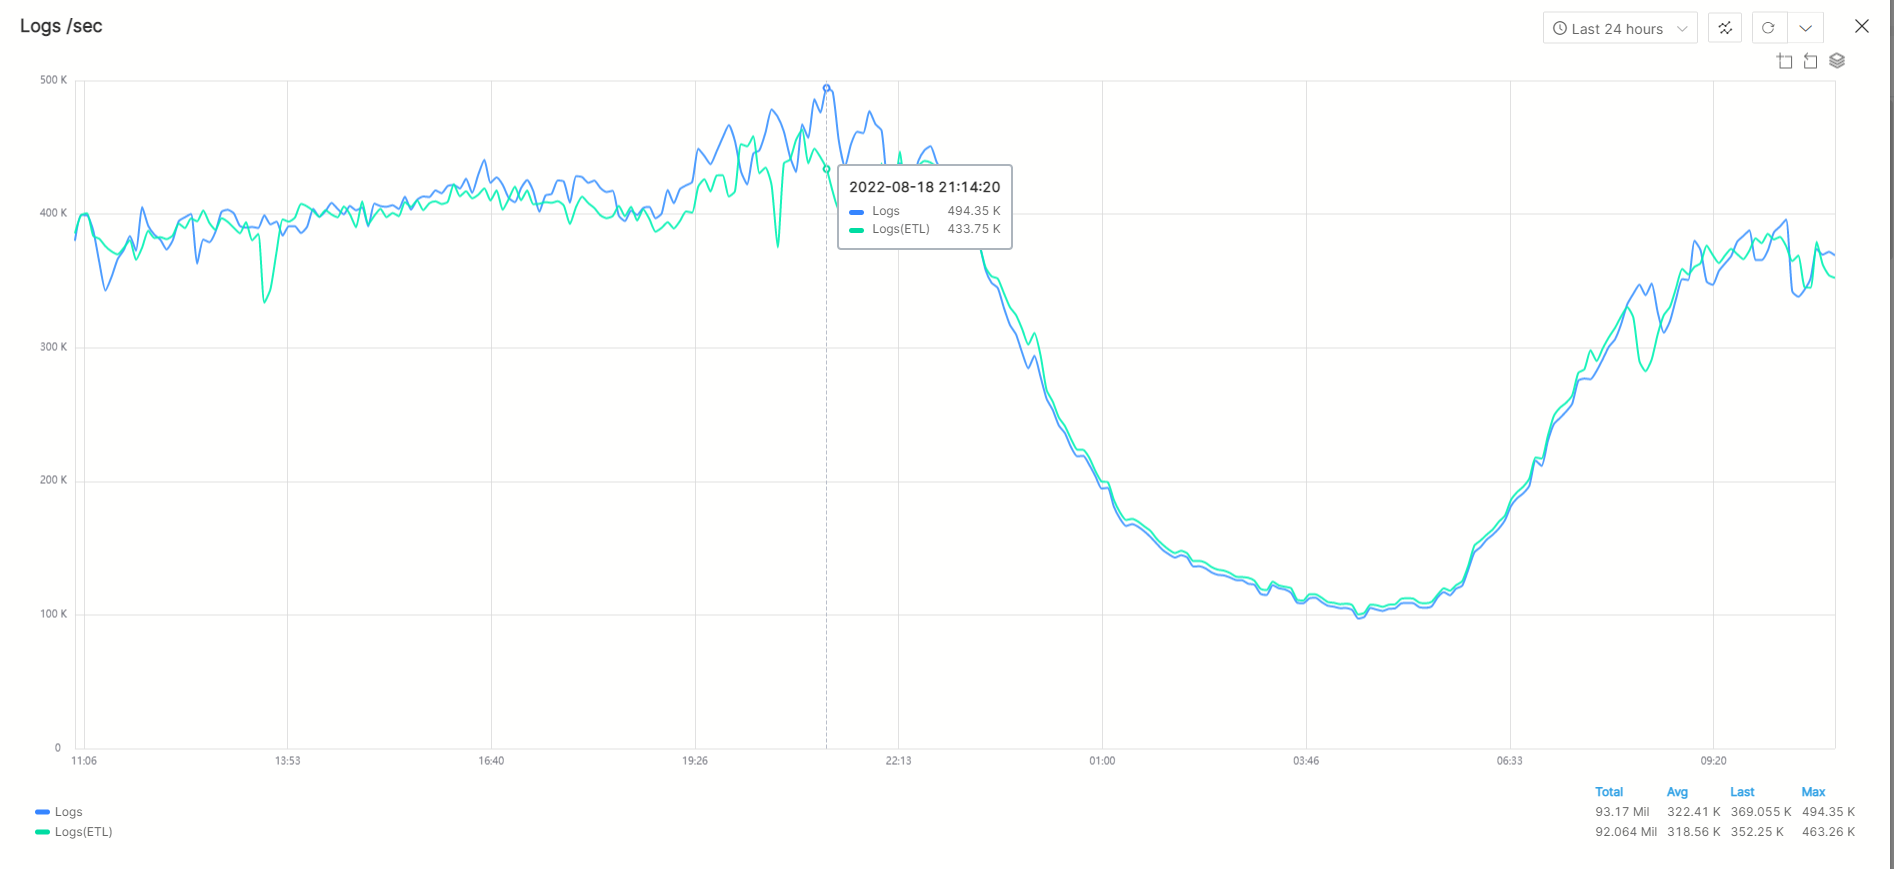The image size is (1894, 869).
Task: Sort legend by Max column
Action: point(1813,792)
